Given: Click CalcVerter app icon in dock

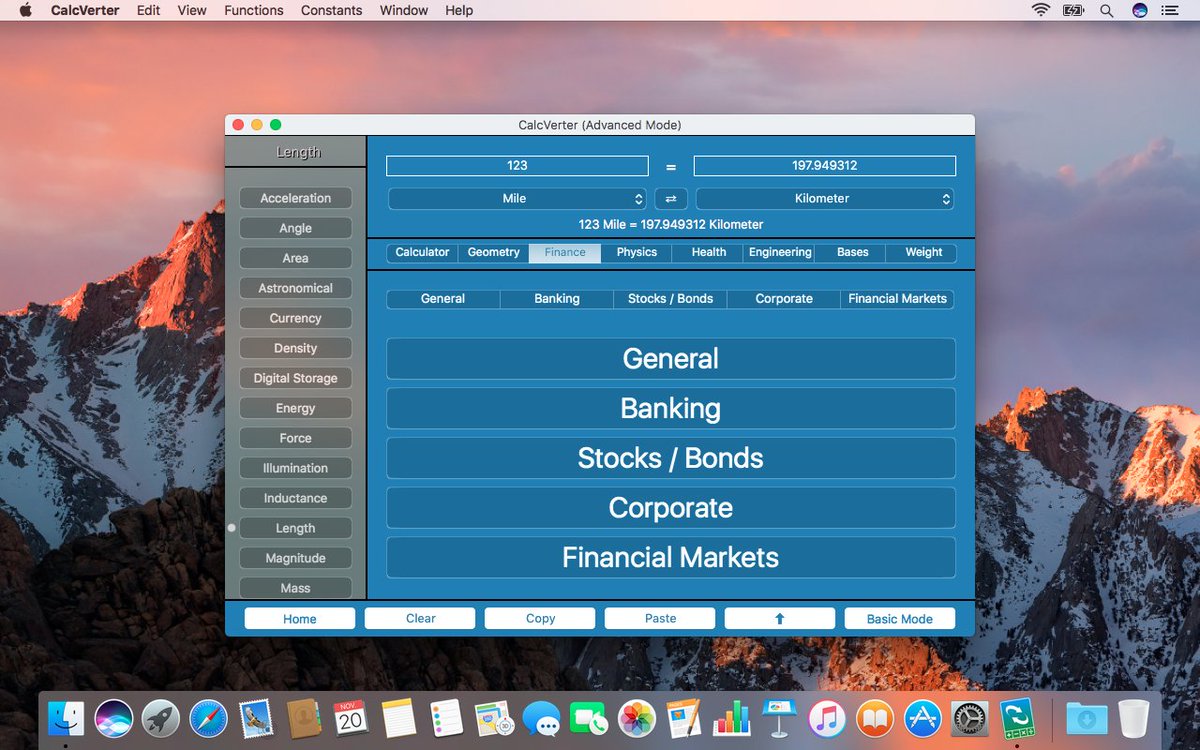Looking at the screenshot, I should pos(1017,718).
